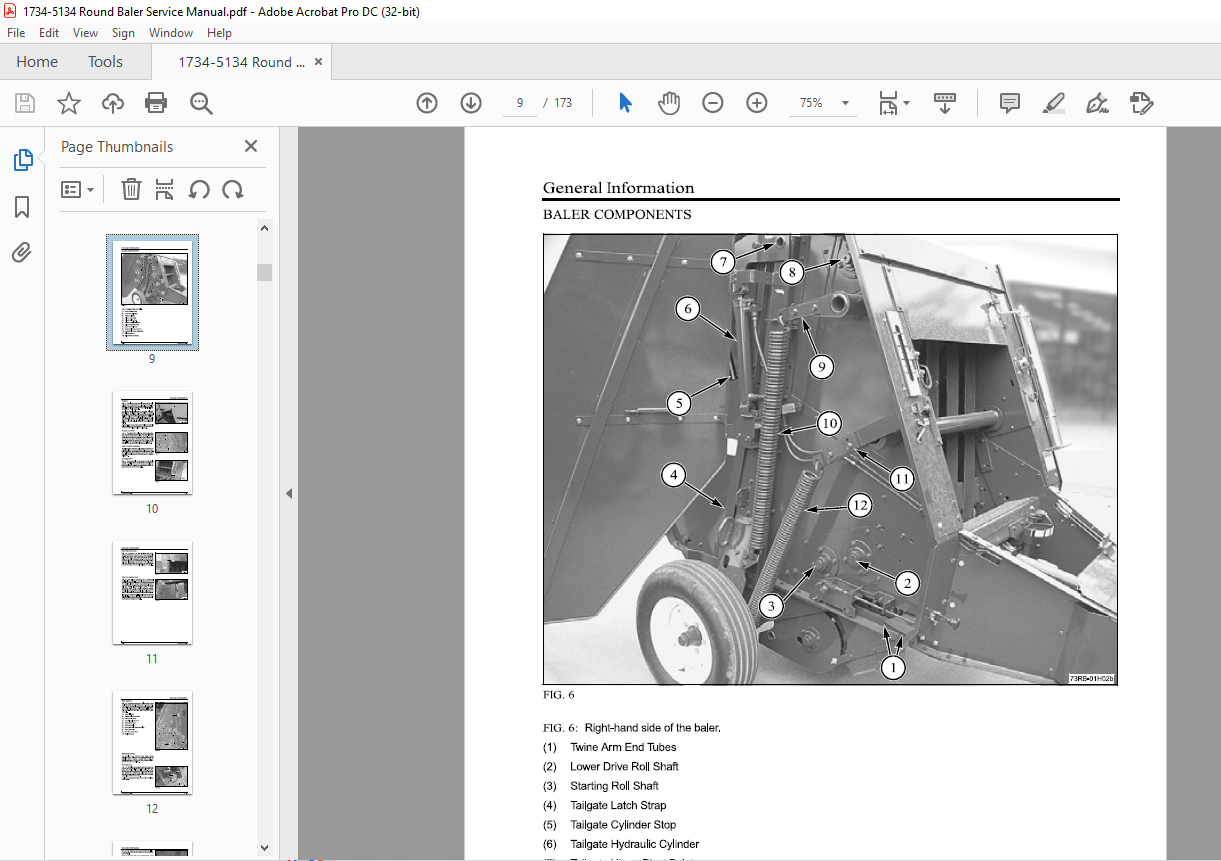Insert a page break between thumbnails
This screenshot has width=1221, height=861.
[165, 189]
